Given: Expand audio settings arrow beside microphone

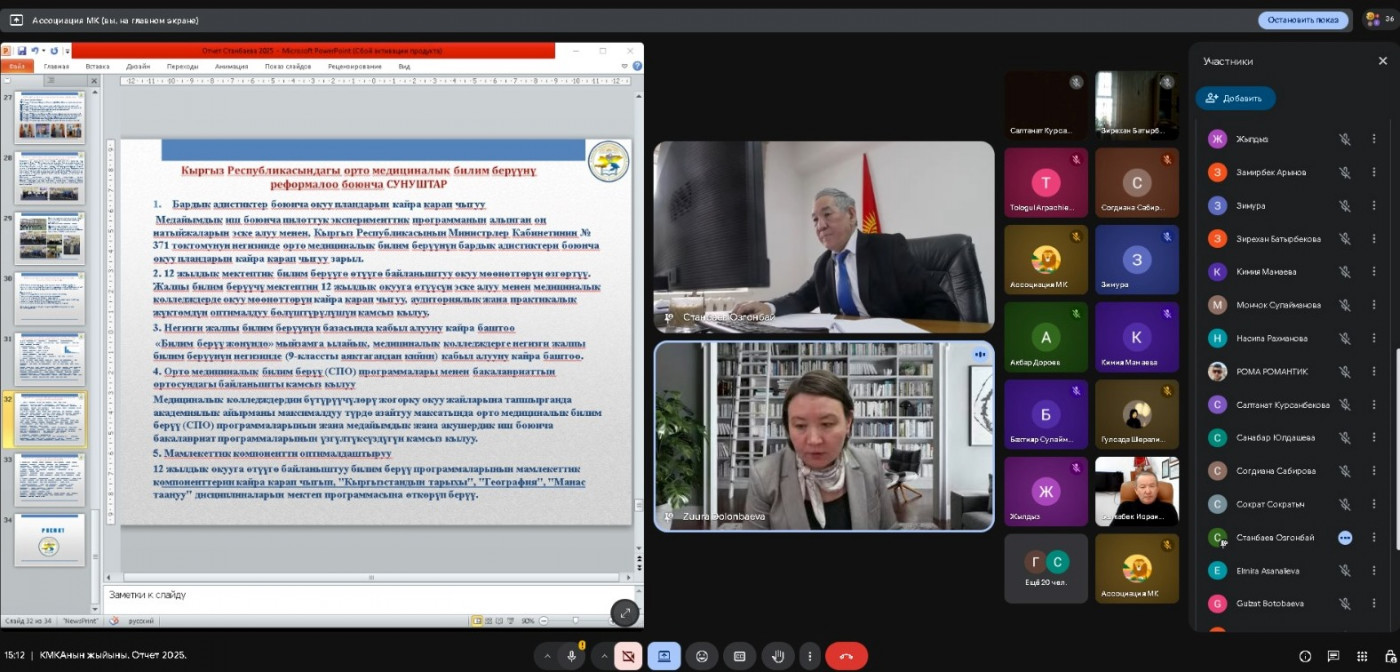Looking at the screenshot, I should click(546, 656).
